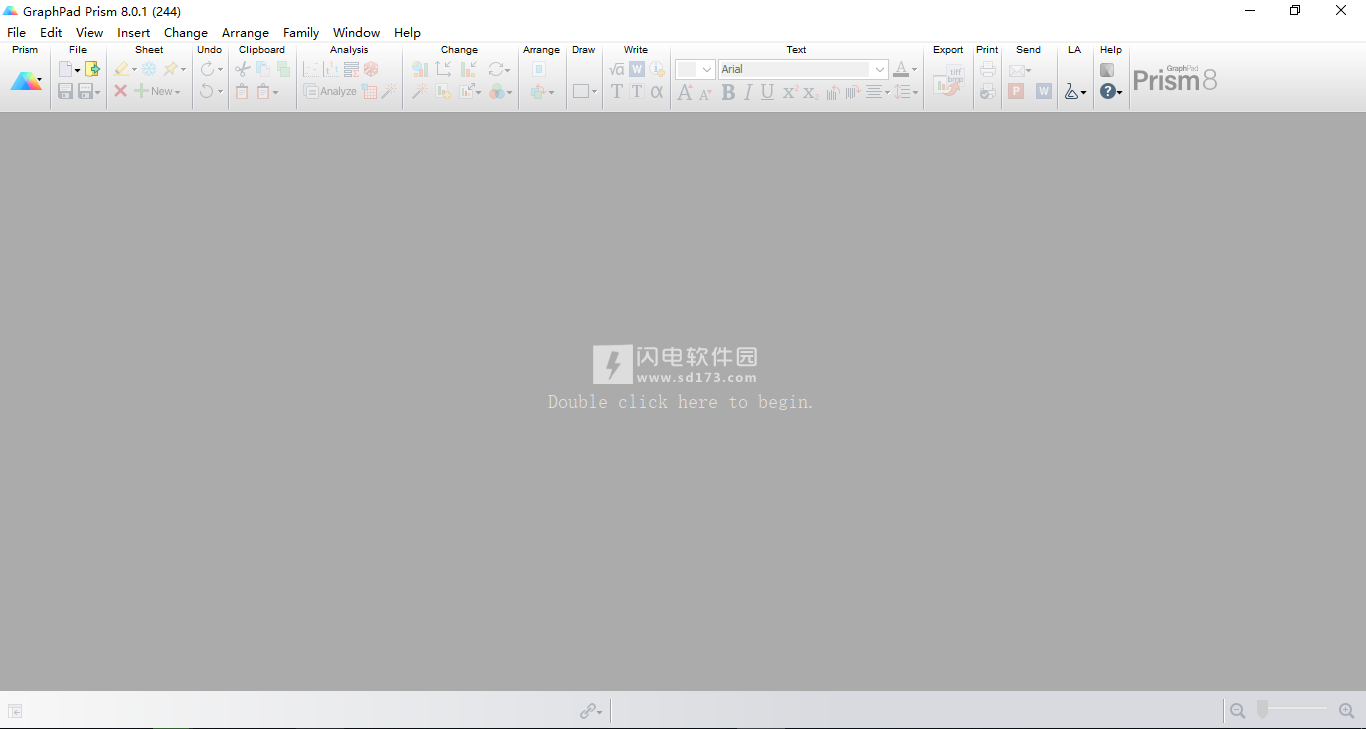Click the red X delete sheet icon

[x=120, y=91]
